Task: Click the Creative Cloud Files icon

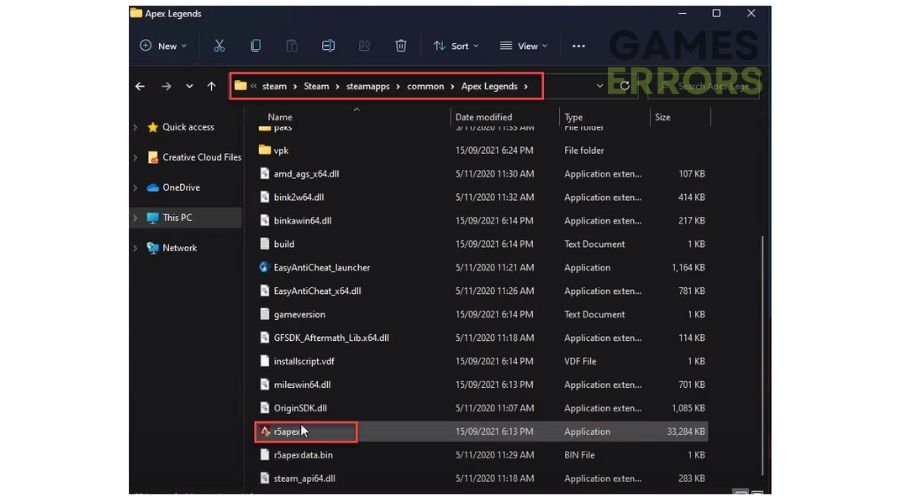Action: [x=153, y=157]
